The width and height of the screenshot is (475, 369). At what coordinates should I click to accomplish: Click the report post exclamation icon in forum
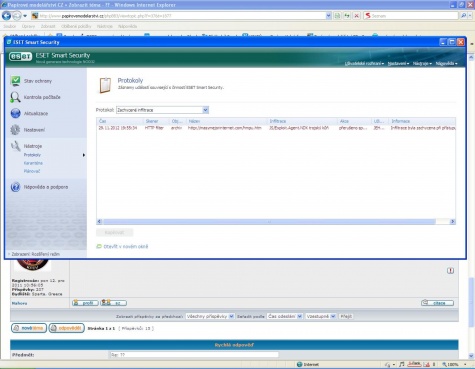(450, 271)
